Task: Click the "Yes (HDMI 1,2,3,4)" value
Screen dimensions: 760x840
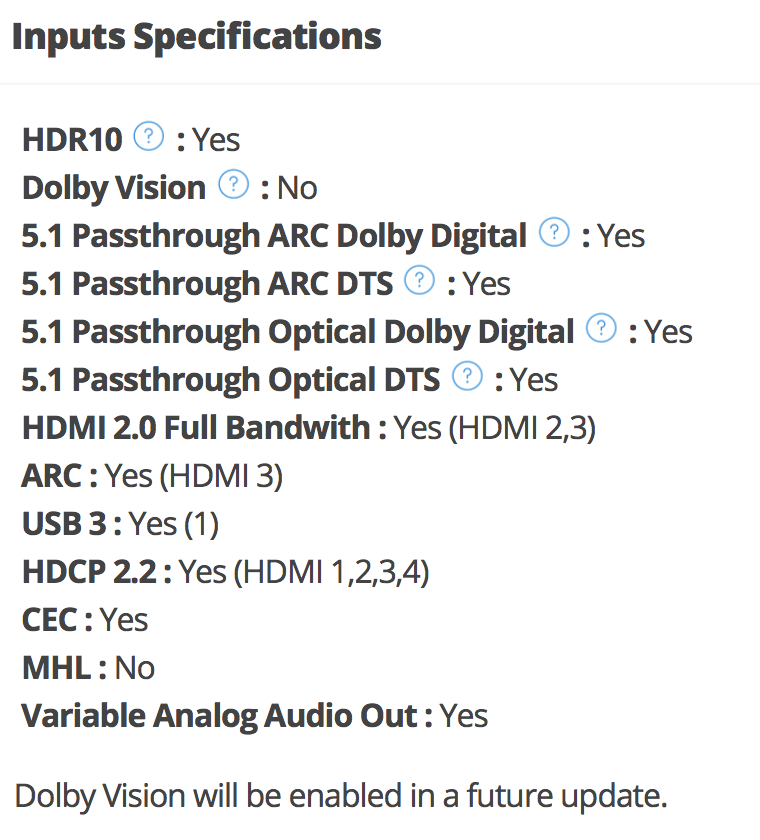Action: [304, 572]
